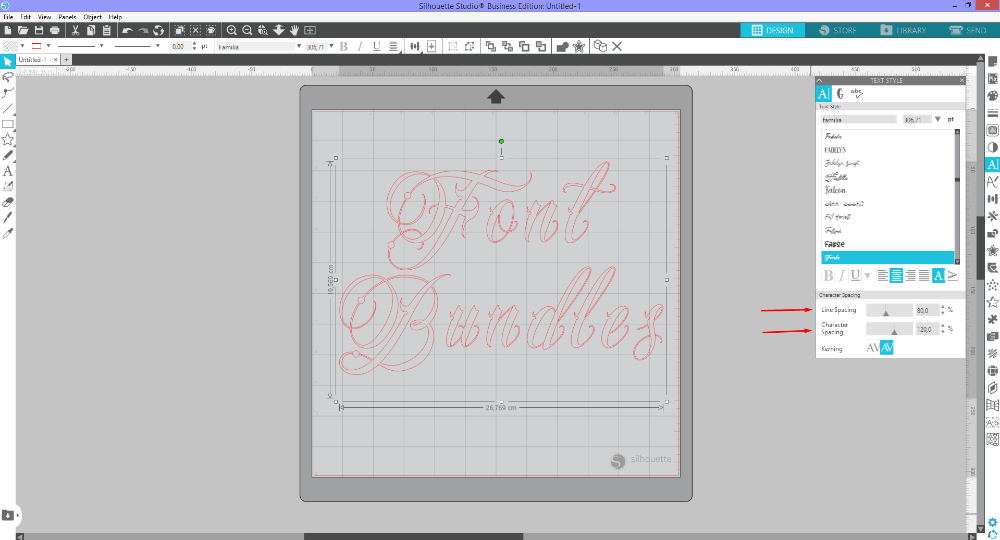1000x540 pixels.
Task: Open spell check abc tab
Action: 857,94
